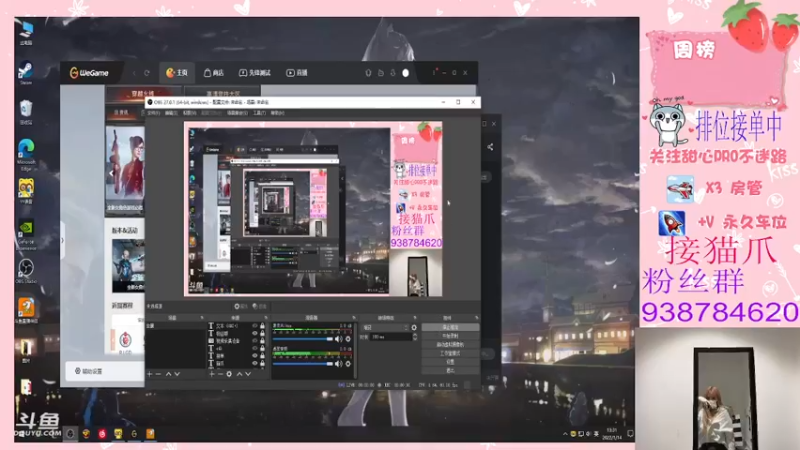Switch to WeGame 直播 tab
Viewport: 800px width, 450px height.
297,73
